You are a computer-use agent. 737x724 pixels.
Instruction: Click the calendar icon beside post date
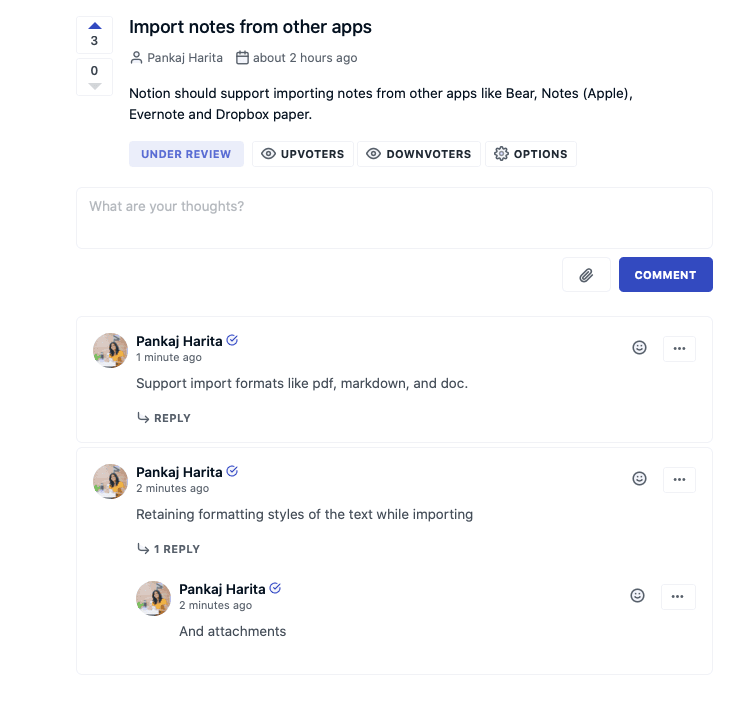pos(242,58)
